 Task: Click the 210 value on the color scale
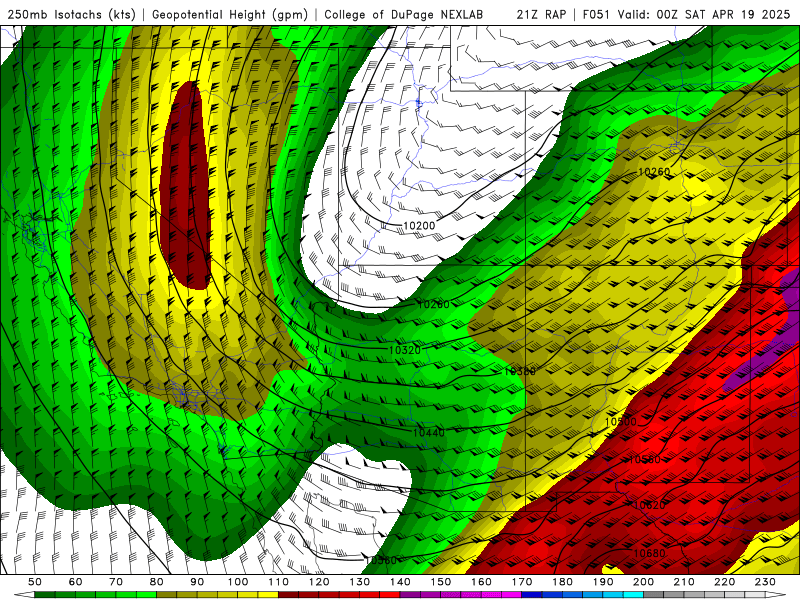coord(684,582)
